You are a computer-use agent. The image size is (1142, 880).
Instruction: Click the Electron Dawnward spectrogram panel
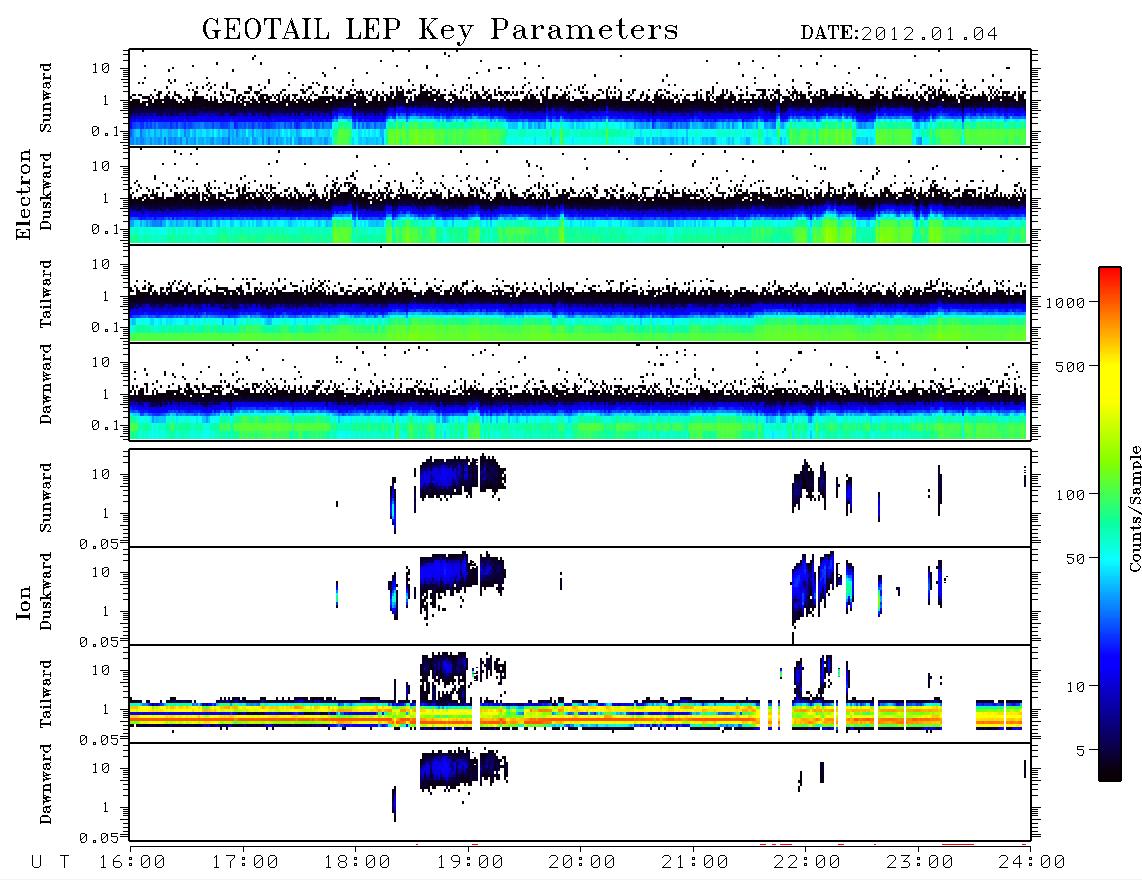tap(580, 392)
